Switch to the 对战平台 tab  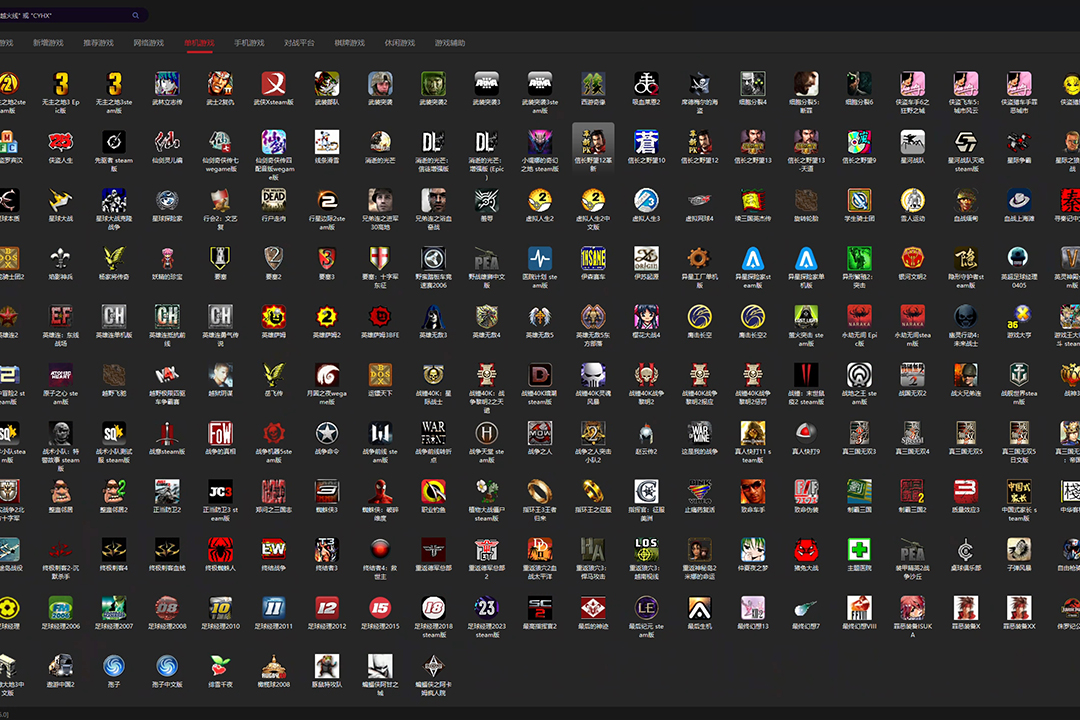[300, 43]
